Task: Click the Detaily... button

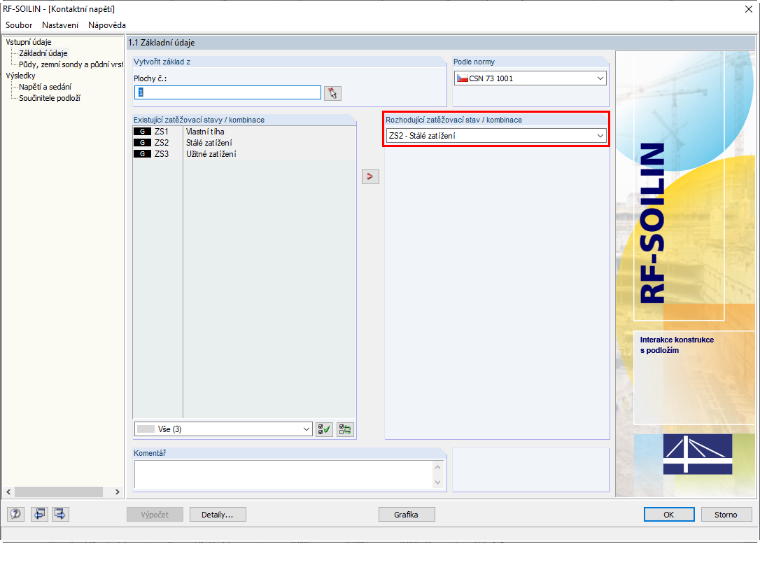Action: [217, 515]
